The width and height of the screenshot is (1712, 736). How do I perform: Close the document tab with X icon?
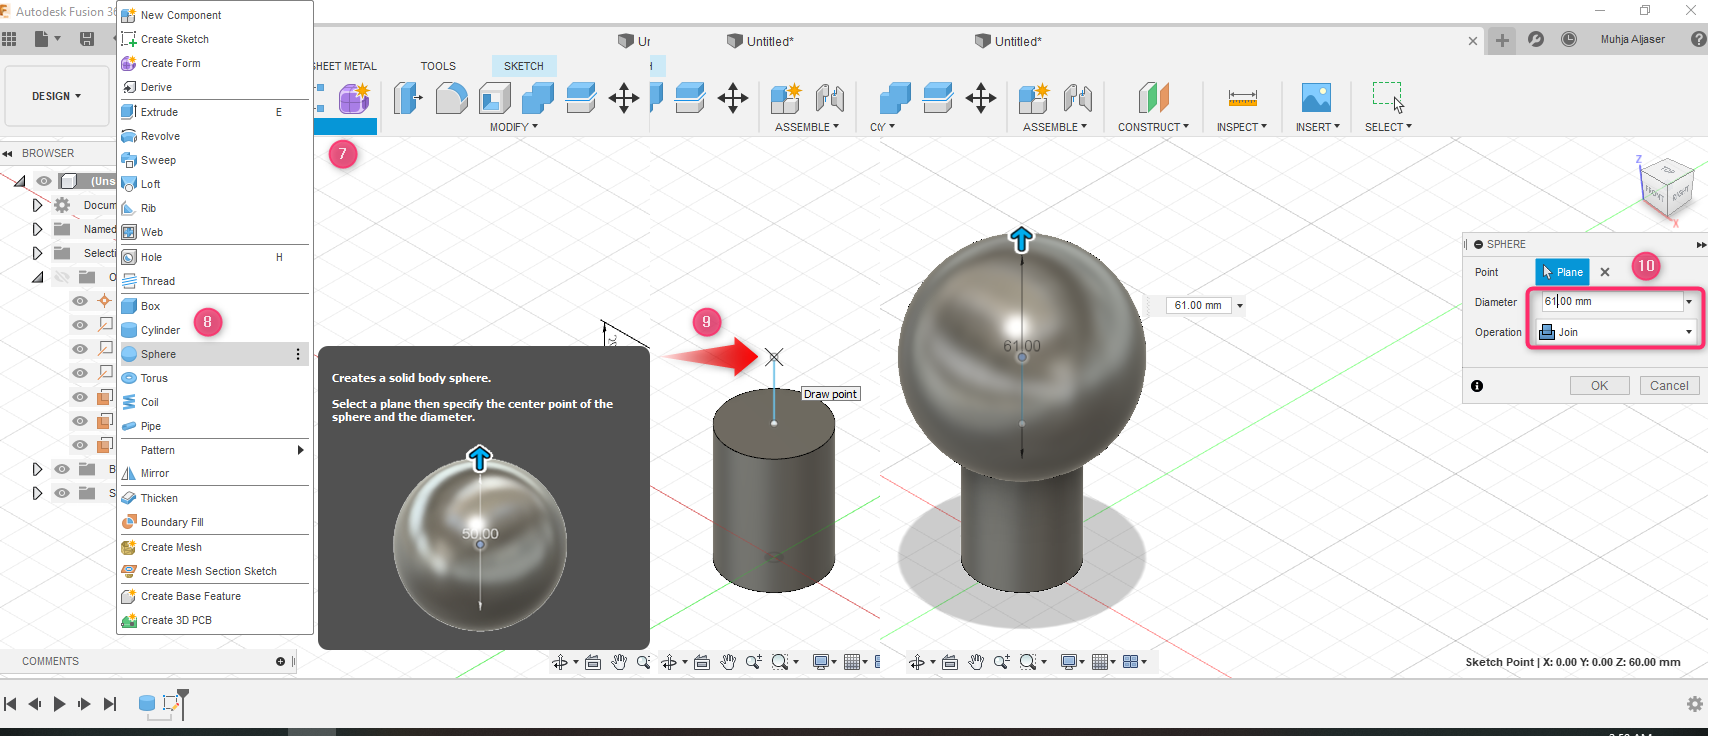tap(1472, 41)
